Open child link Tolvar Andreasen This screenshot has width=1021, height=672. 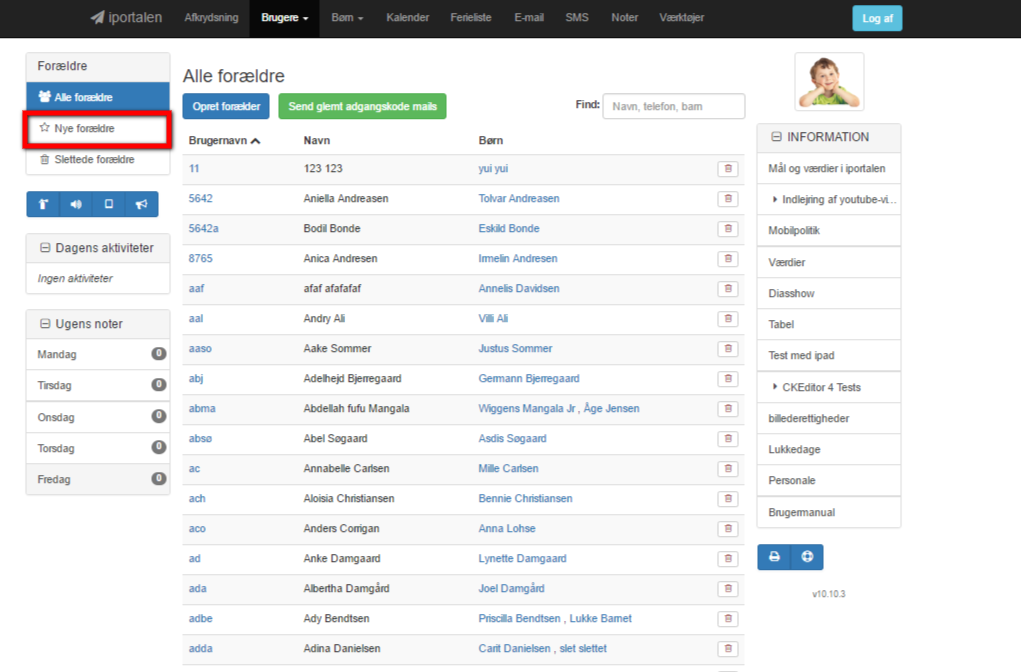[519, 199]
